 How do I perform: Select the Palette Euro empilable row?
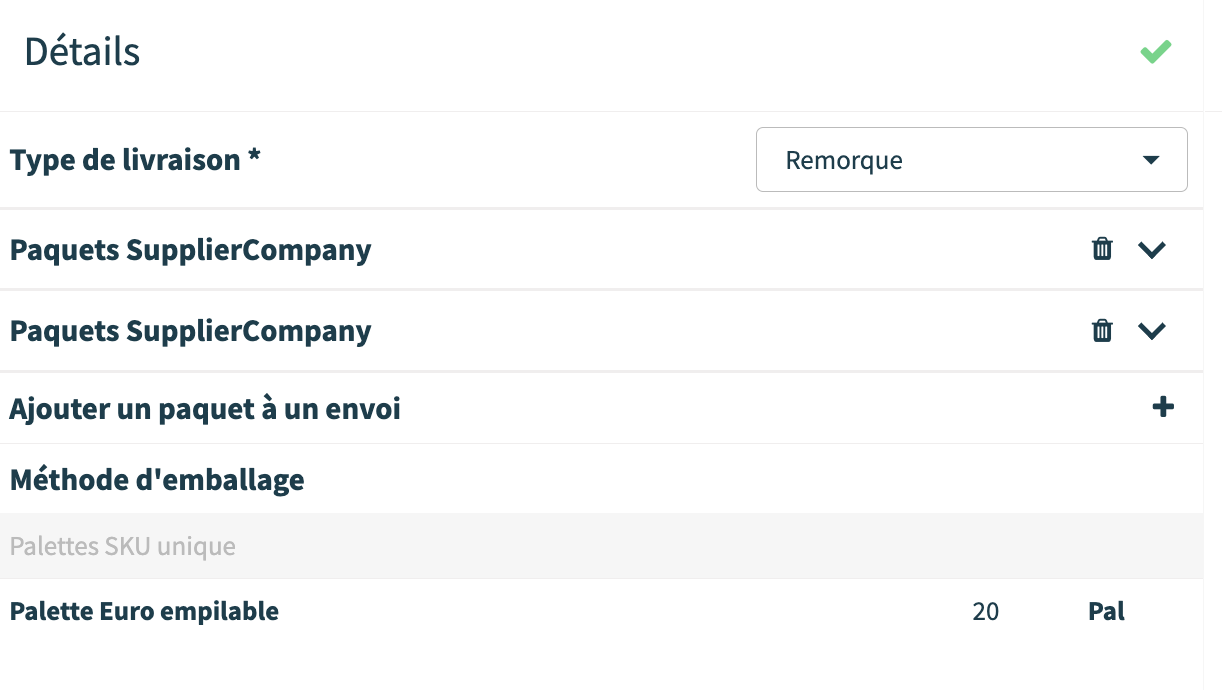[601, 611]
